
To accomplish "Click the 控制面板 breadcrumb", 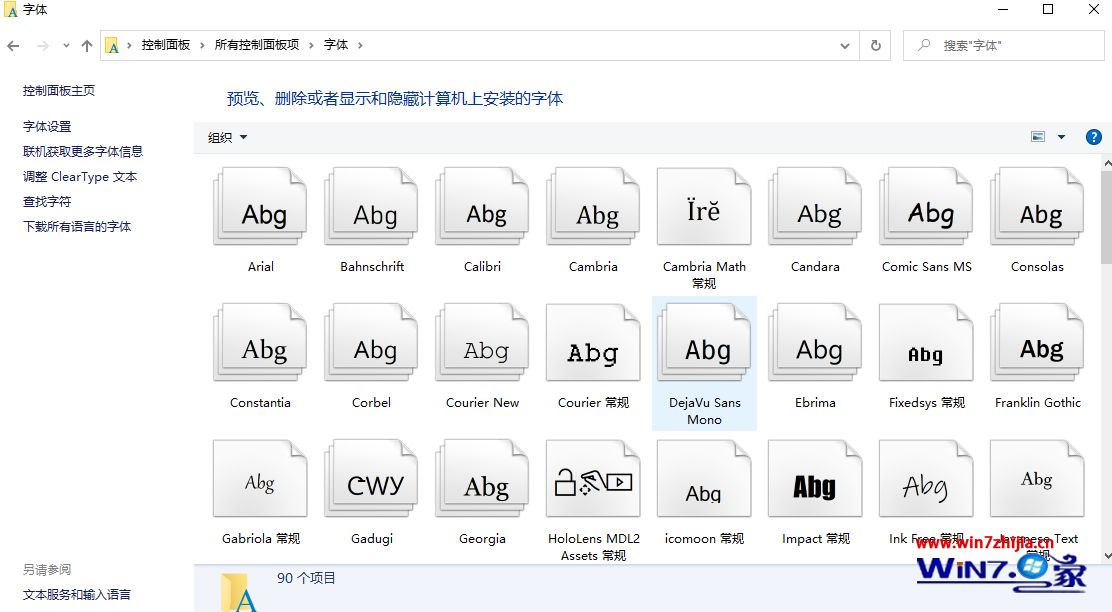I will pyautogui.click(x=166, y=45).
